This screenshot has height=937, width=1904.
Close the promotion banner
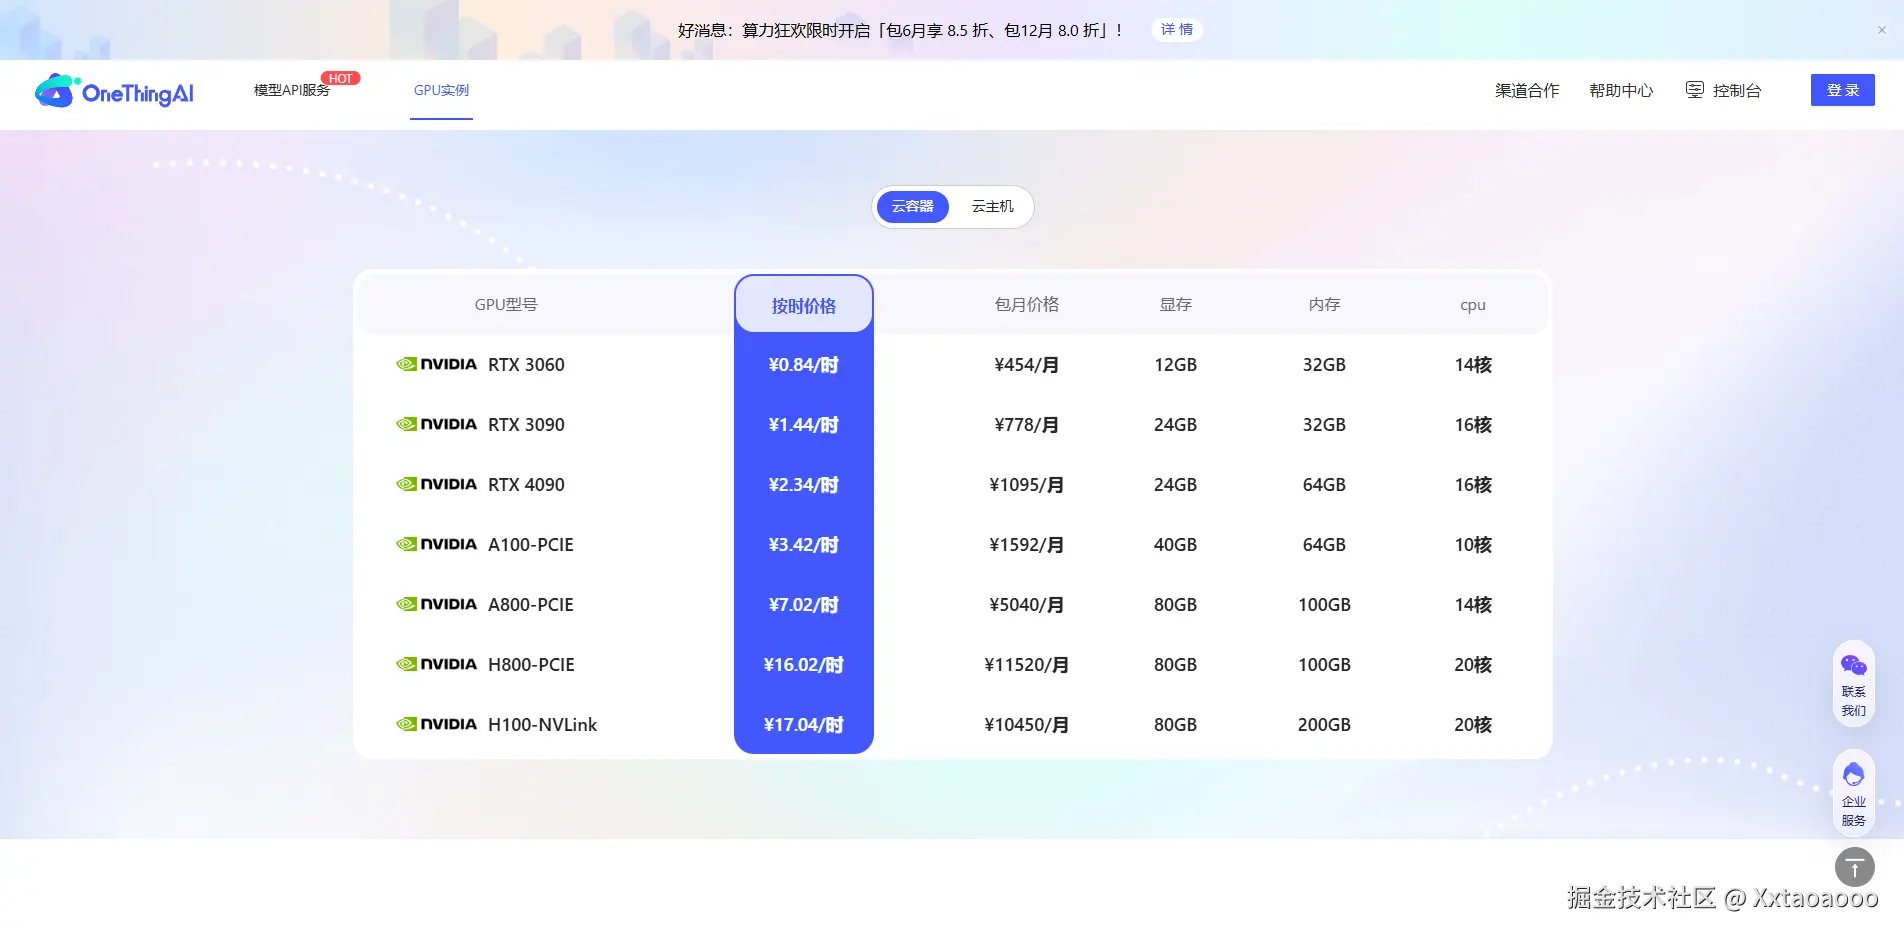pos(1882,30)
